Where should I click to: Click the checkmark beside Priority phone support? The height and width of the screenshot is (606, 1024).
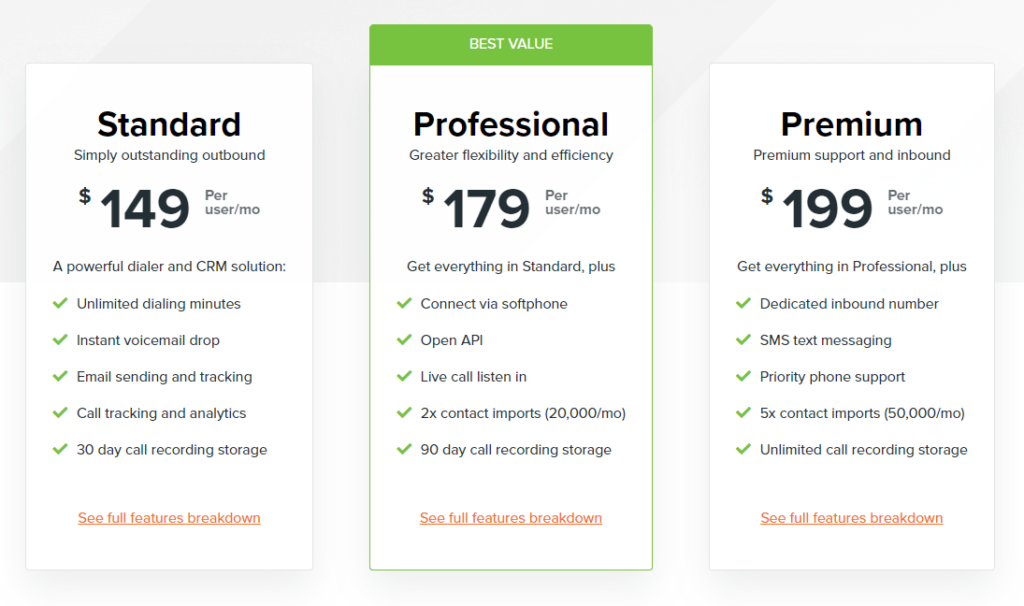point(743,376)
